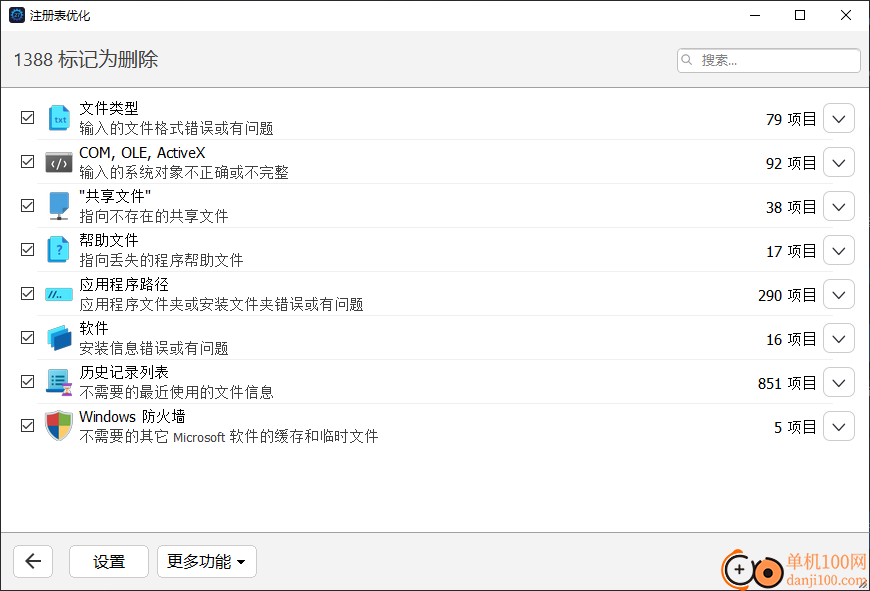This screenshot has height=591, width=870.
Task: Click the 软件 blue boxes icon
Action: pos(59,338)
